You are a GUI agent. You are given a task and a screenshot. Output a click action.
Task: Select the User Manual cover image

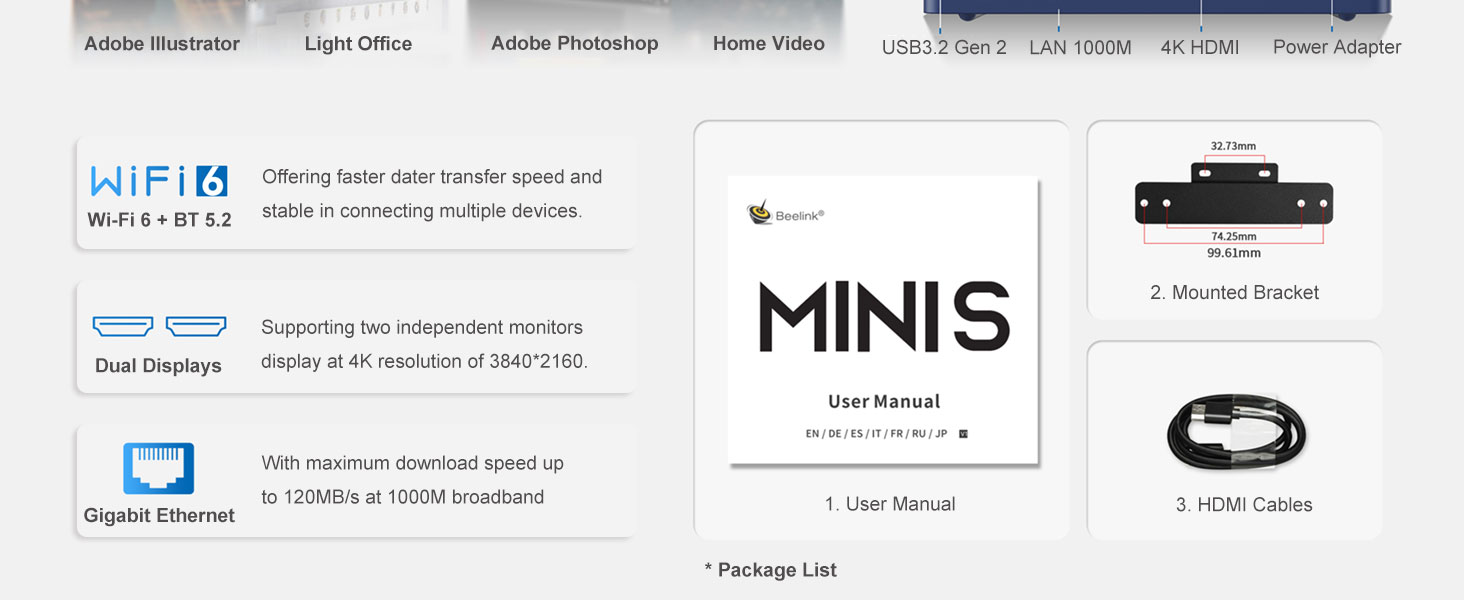884,321
